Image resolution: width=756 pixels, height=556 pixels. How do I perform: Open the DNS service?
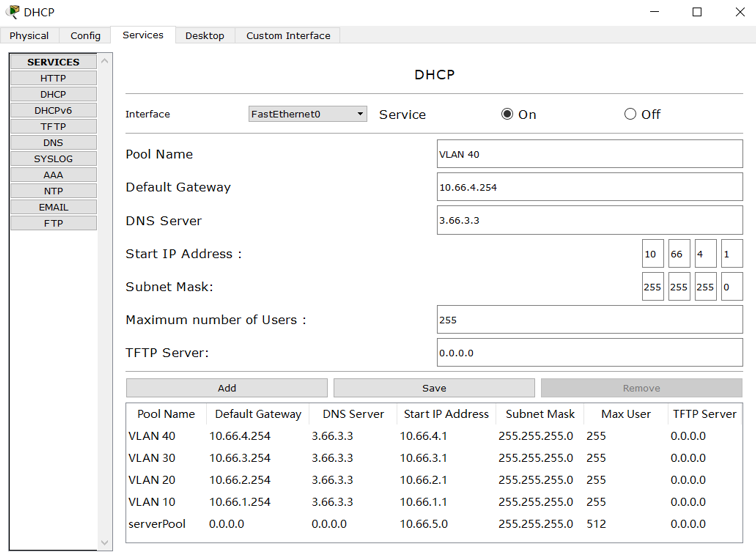[54, 143]
